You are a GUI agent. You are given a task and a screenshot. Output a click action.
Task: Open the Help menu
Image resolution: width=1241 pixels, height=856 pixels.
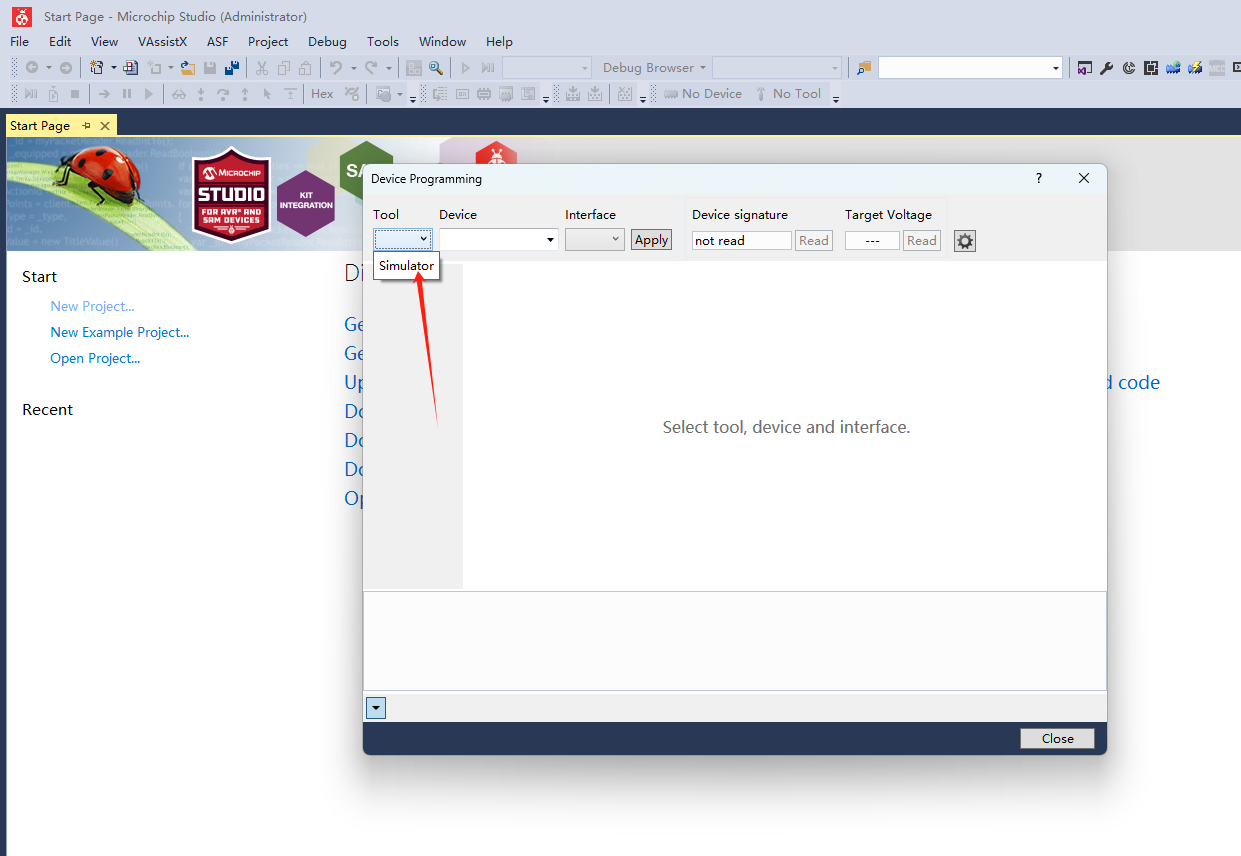pyautogui.click(x=499, y=42)
